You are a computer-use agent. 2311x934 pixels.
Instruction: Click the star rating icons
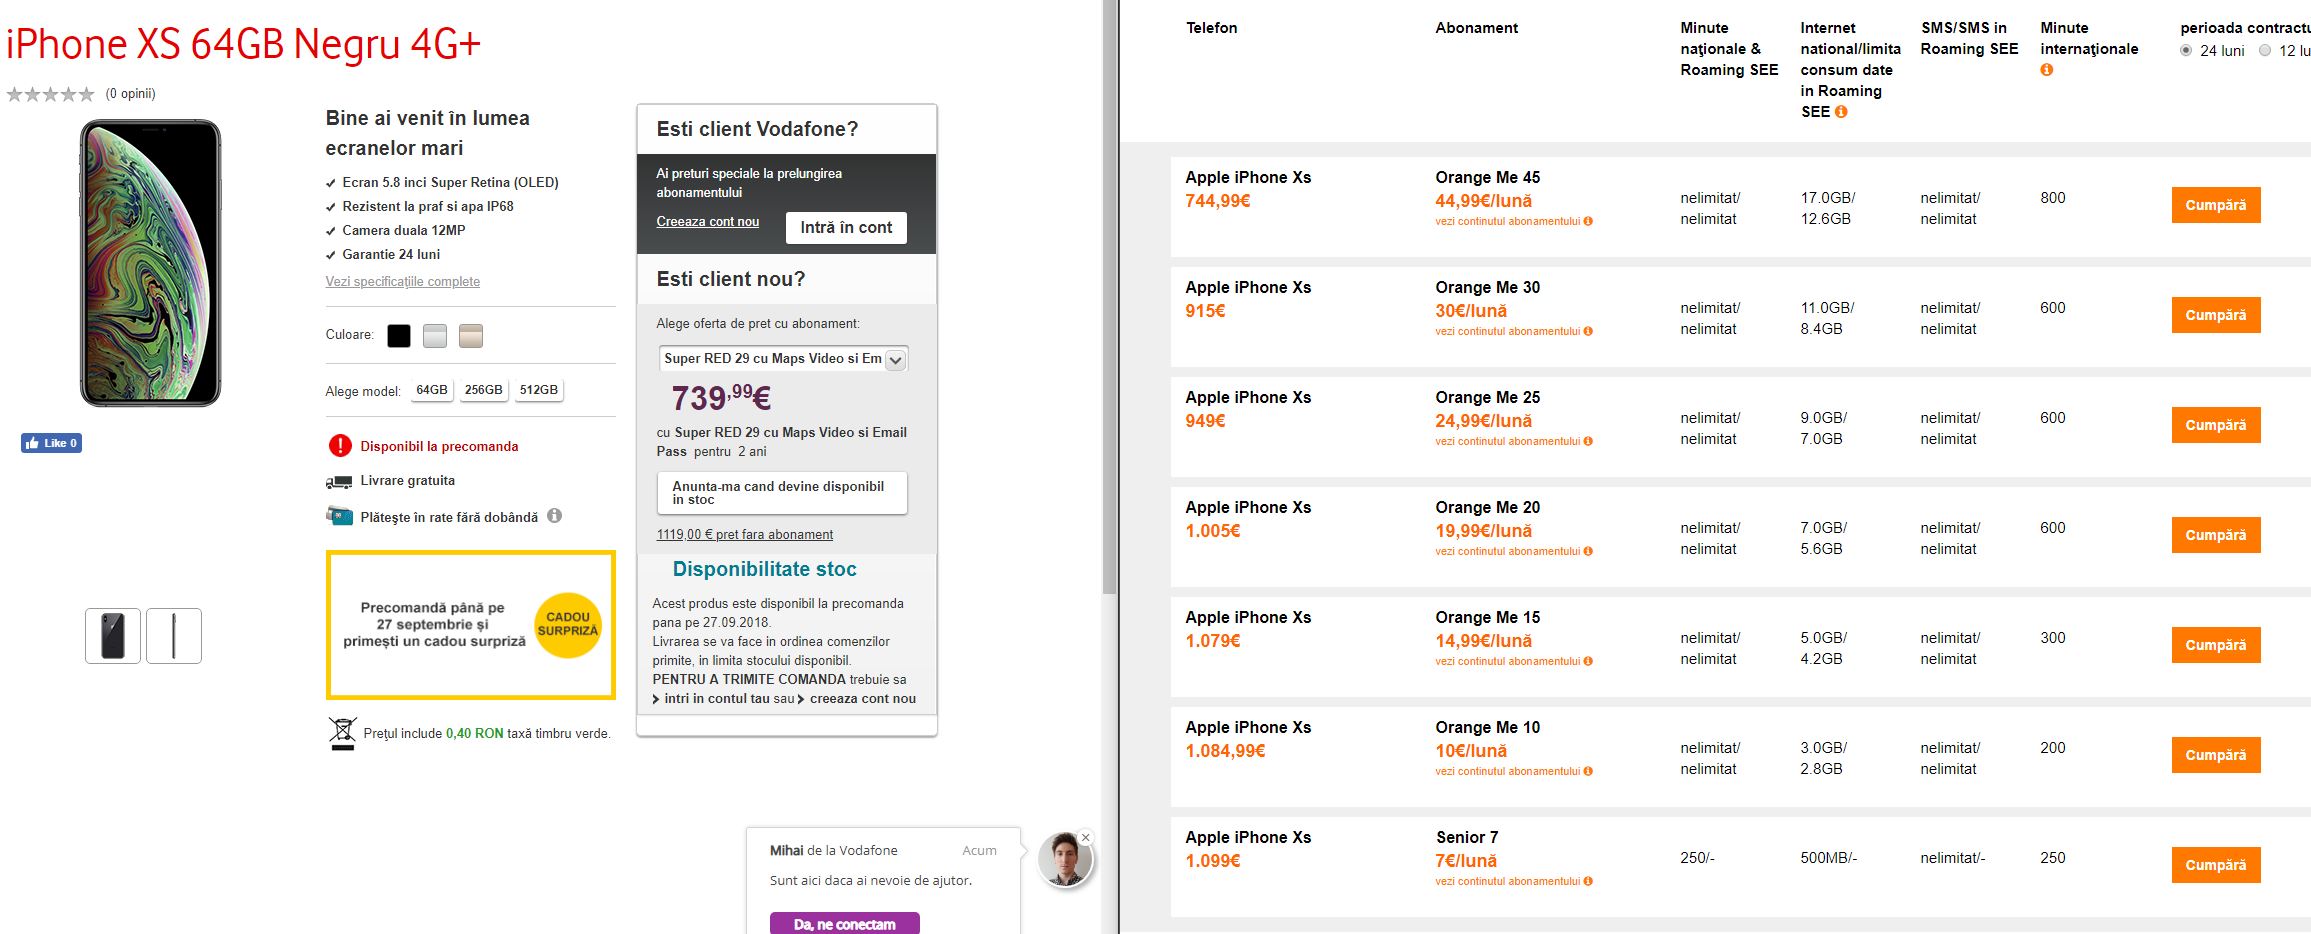pyautogui.click(x=50, y=94)
